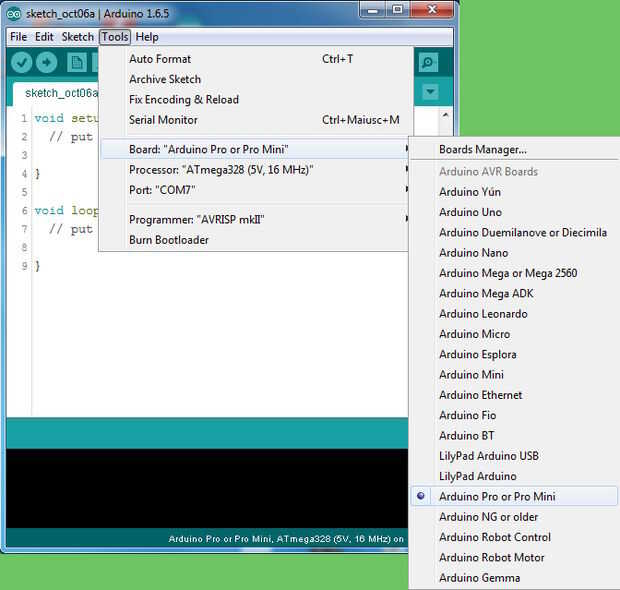This screenshot has height=590, width=620.
Task: Click the black console output area
Action: coord(207,488)
